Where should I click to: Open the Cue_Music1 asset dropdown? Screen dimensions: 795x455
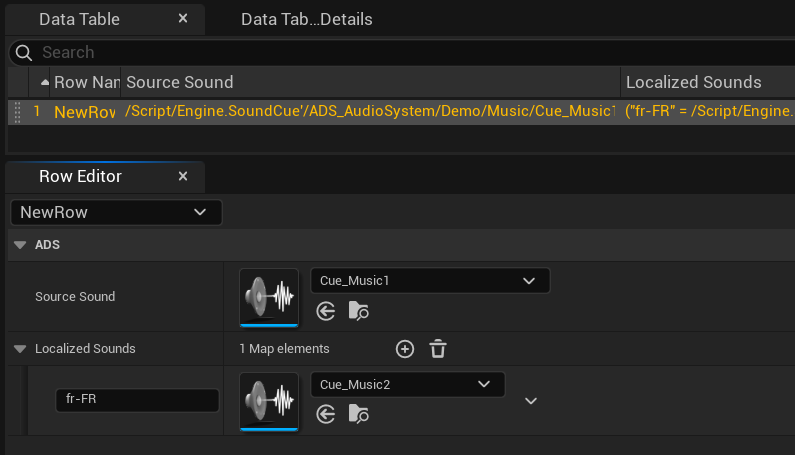pyautogui.click(x=430, y=281)
